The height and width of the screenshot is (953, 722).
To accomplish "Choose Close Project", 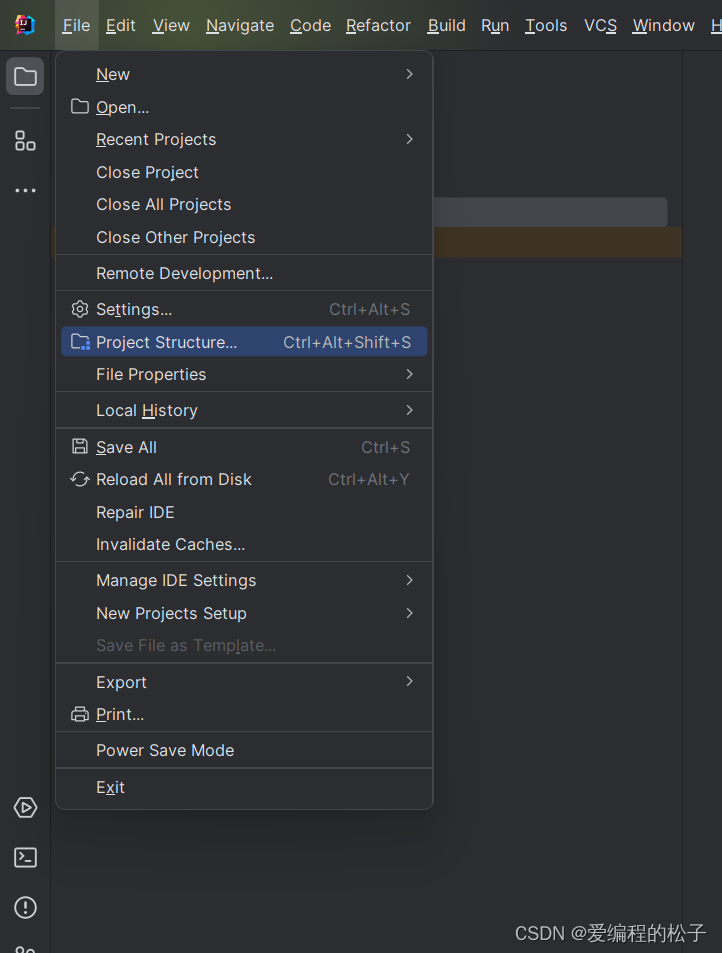I will pos(244,172).
